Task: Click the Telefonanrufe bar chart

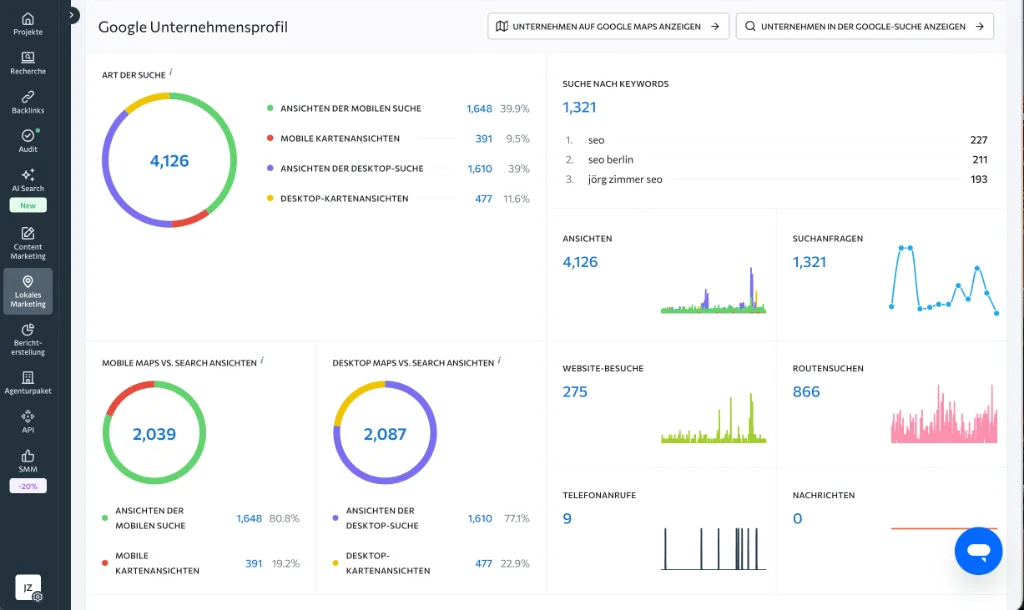Action: (x=713, y=549)
